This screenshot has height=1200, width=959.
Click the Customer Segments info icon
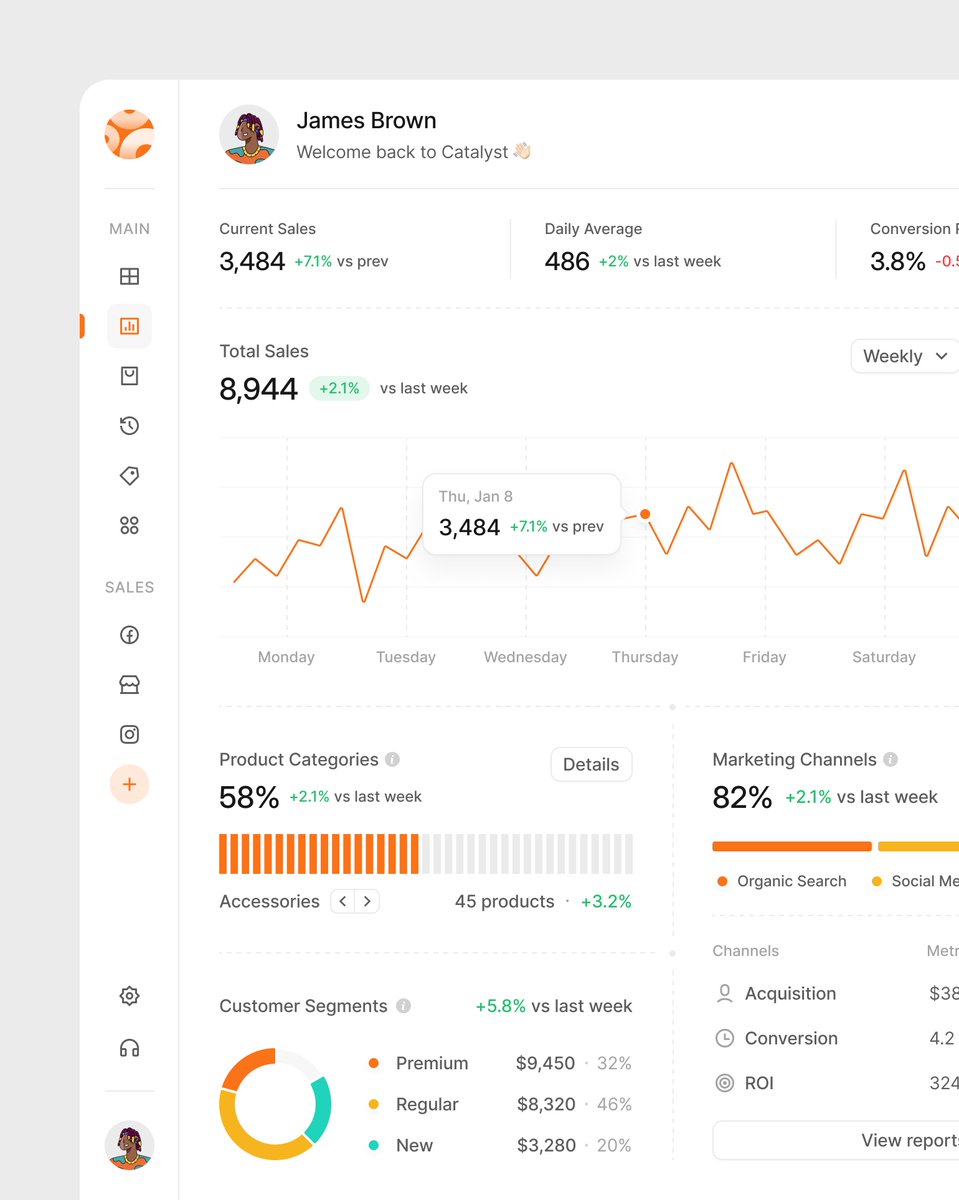pyautogui.click(x=403, y=1006)
